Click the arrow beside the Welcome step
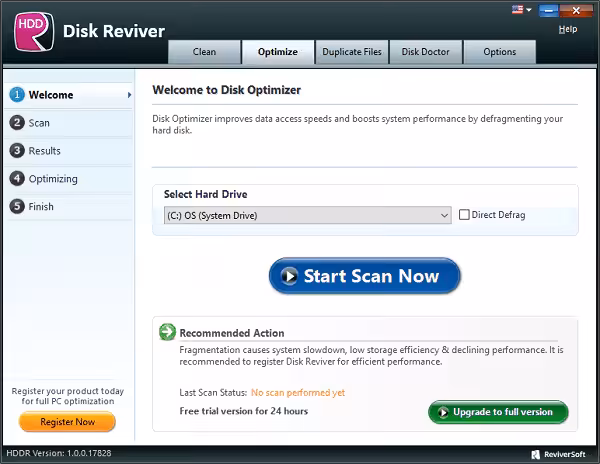The image size is (600, 464). pos(129,95)
